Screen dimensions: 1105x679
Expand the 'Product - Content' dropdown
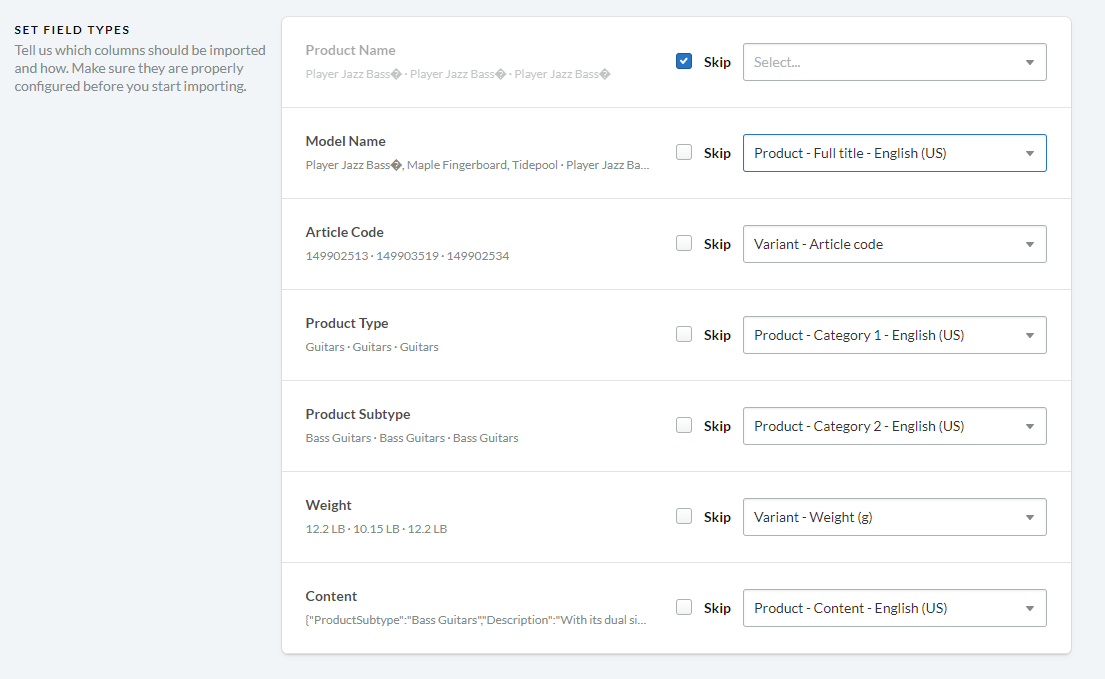[894, 608]
